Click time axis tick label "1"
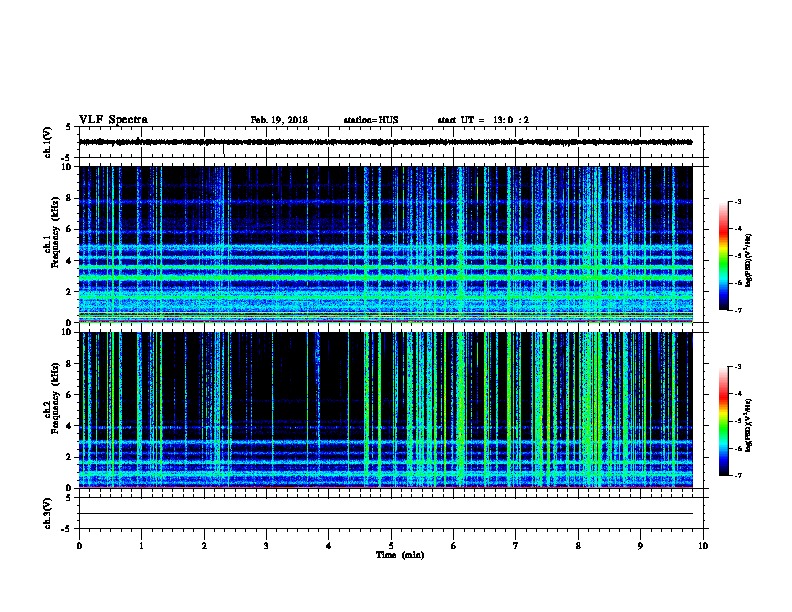Screen dimensions: 792x612 [141, 546]
